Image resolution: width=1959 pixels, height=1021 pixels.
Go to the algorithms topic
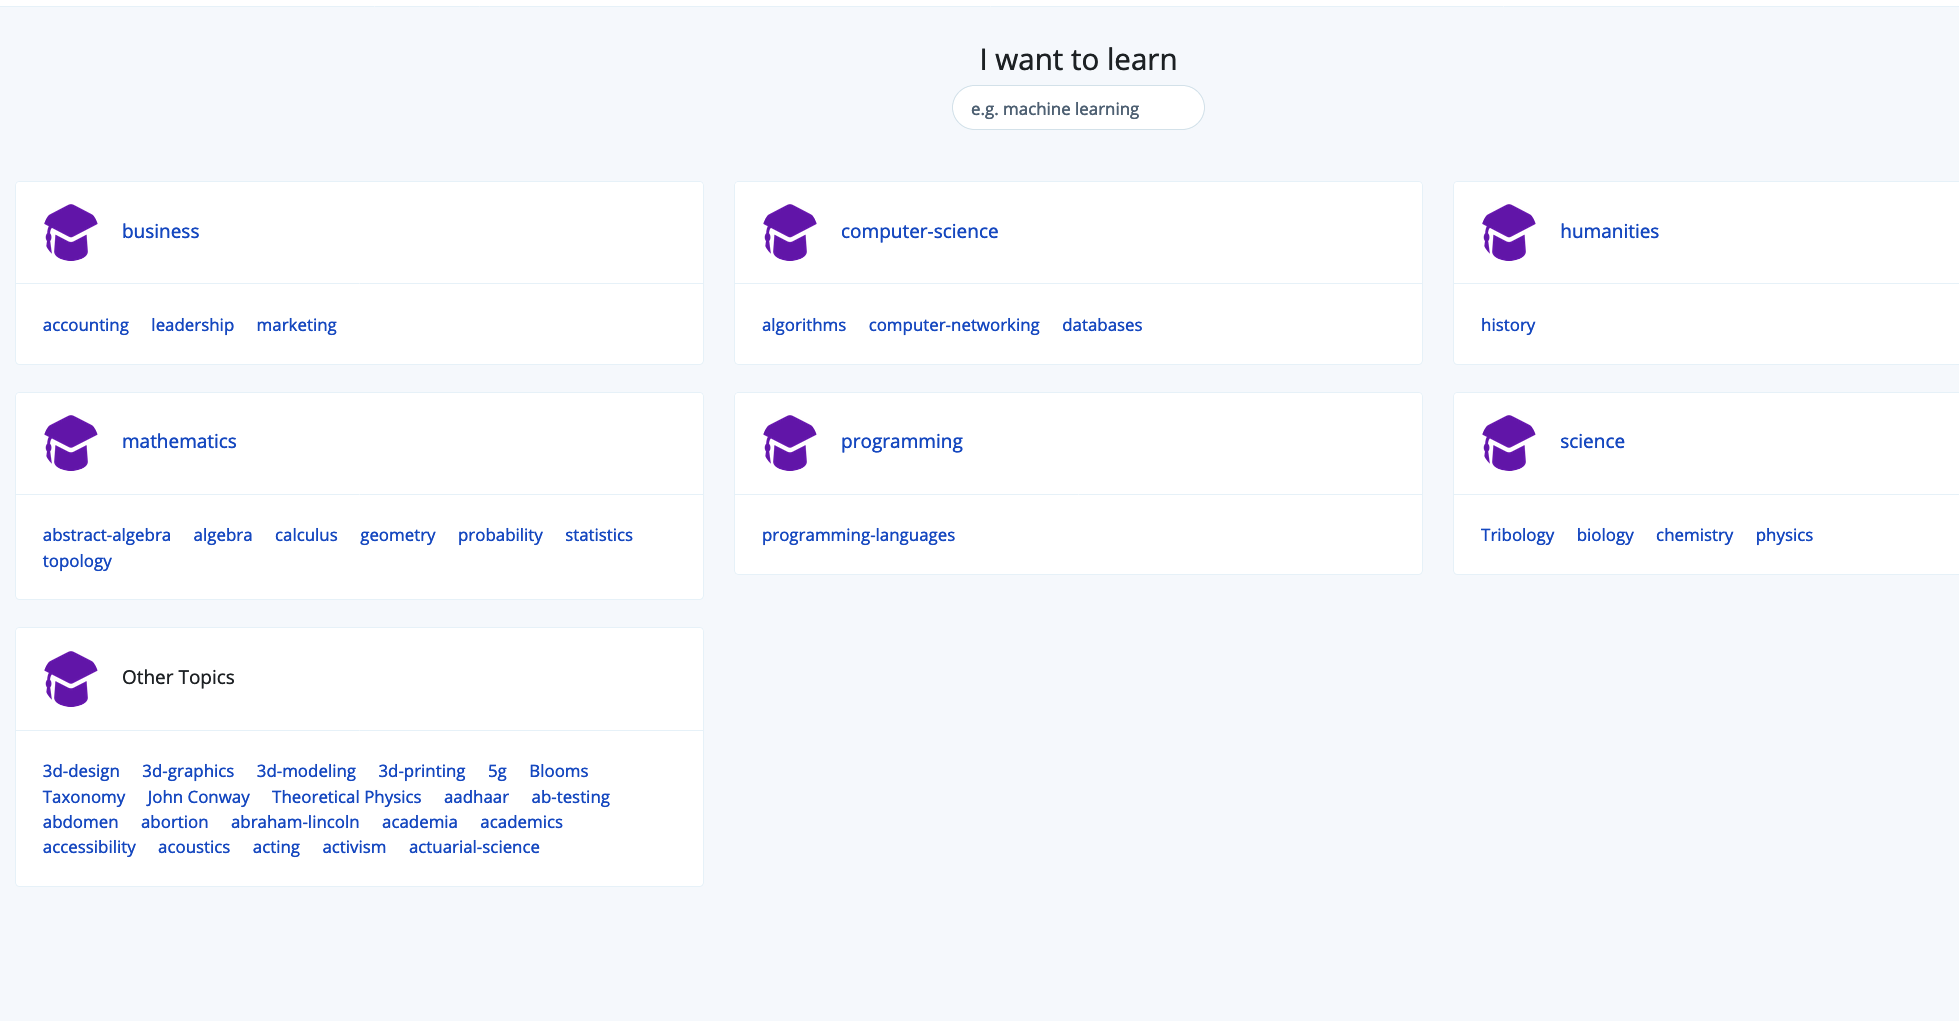(804, 325)
